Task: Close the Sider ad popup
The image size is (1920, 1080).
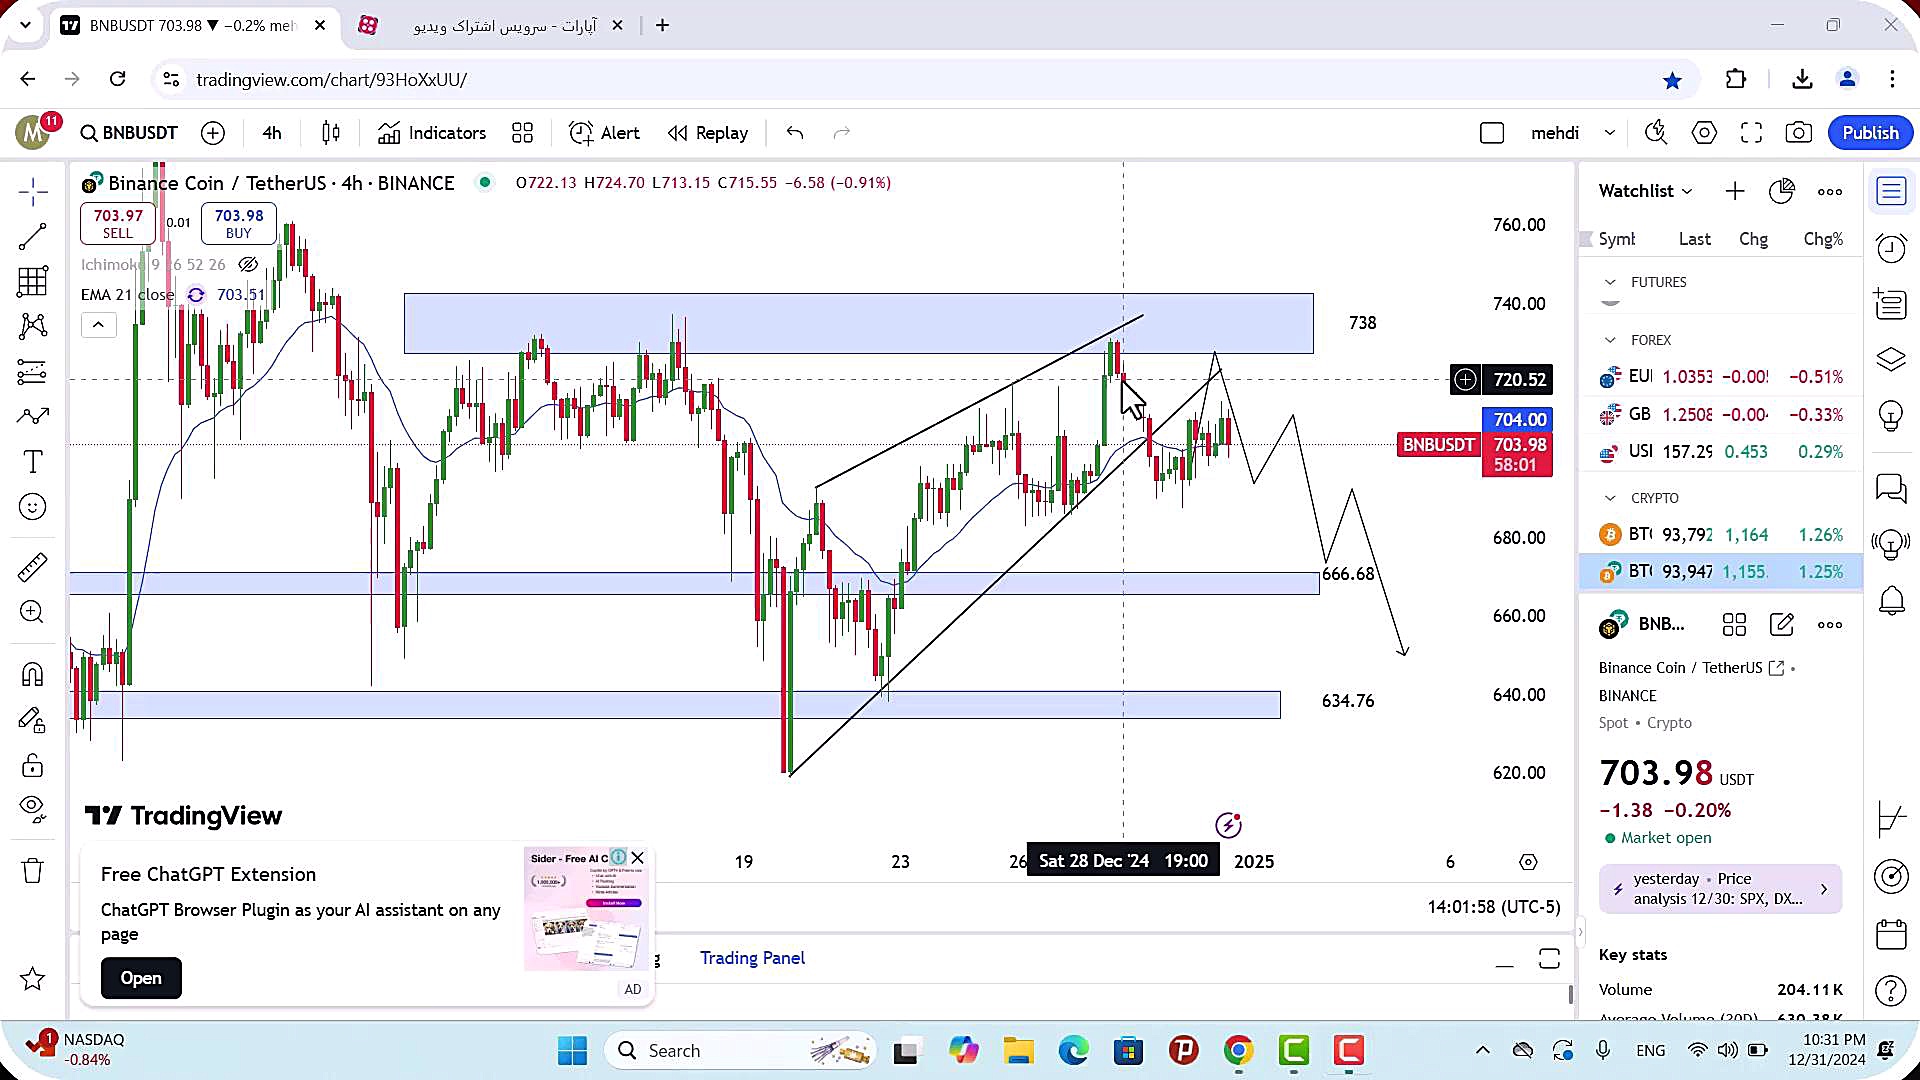Action: point(638,858)
